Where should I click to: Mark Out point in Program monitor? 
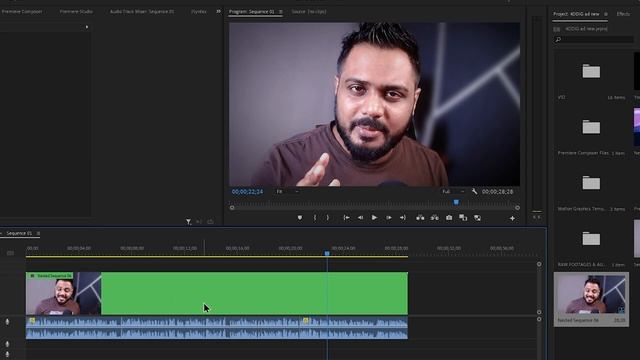(x=328, y=218)
